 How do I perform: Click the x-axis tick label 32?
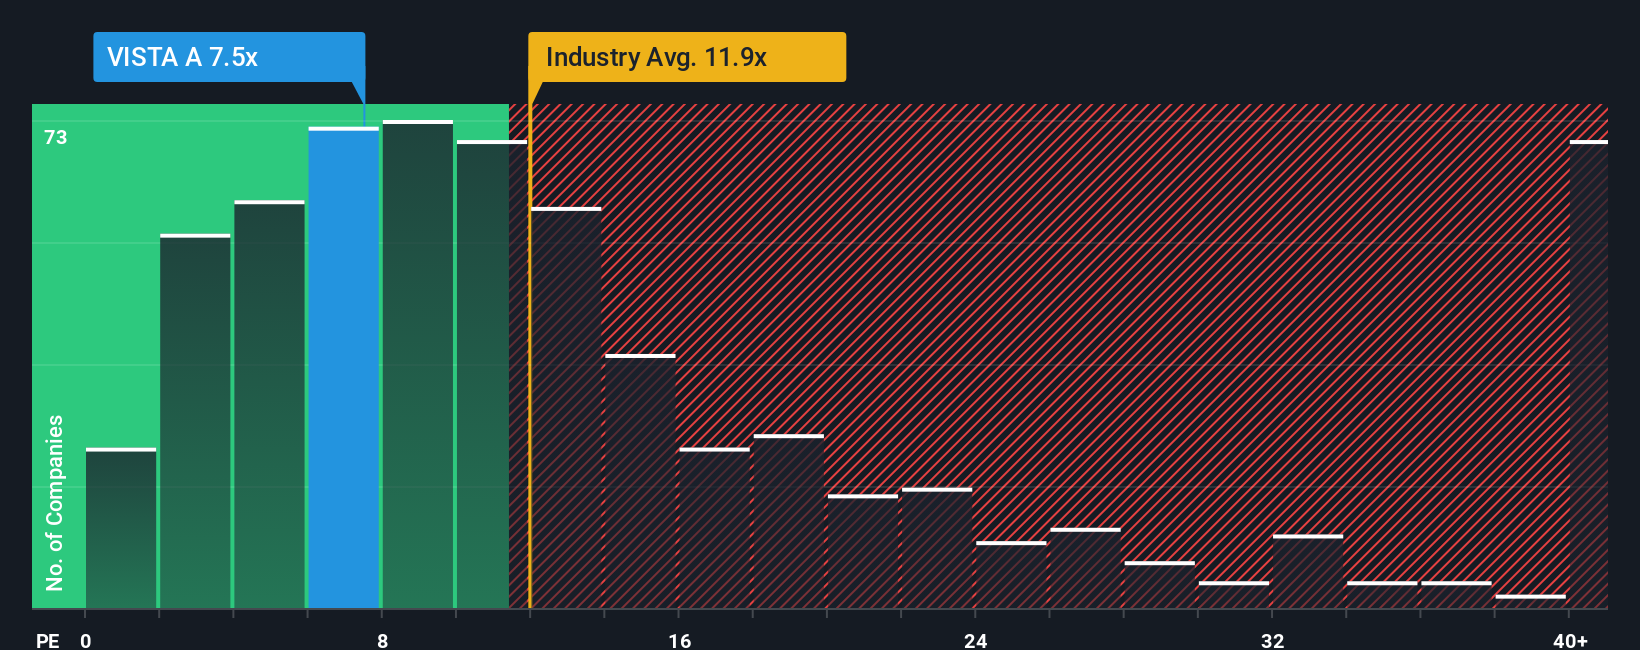click(x=1272, y=640)
